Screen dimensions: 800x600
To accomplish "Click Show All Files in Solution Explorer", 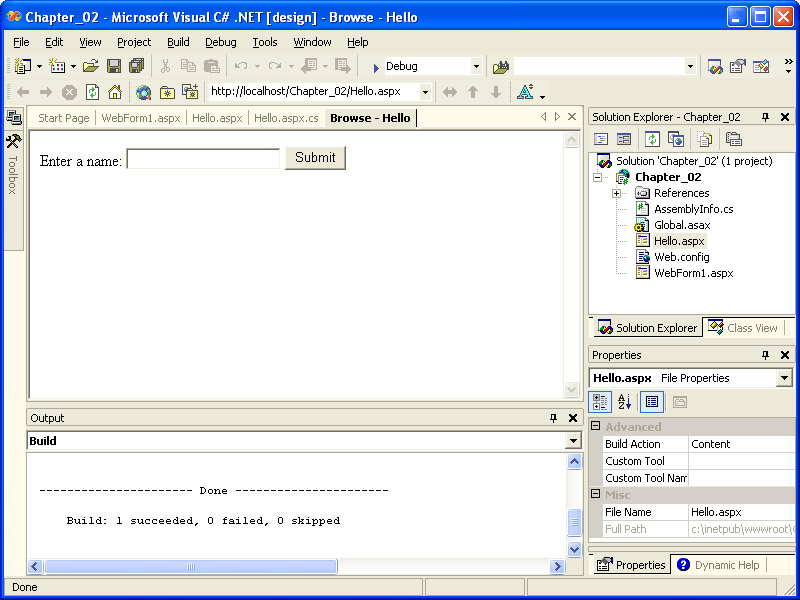I will (702, 139).
